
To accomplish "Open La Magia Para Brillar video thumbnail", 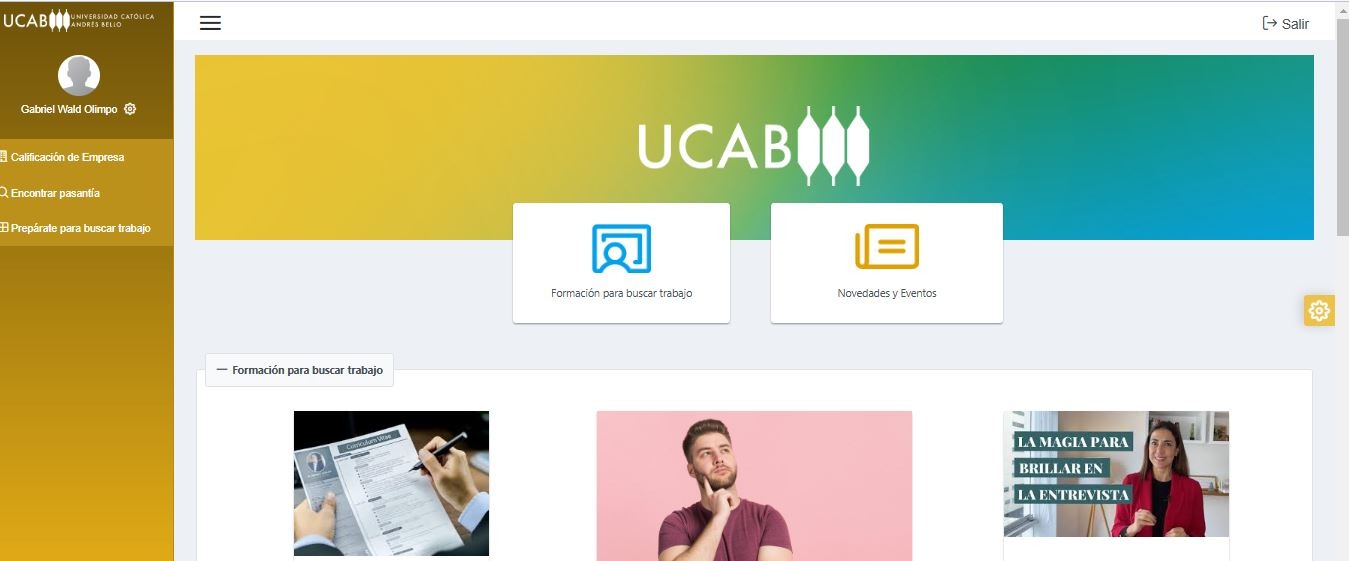I will click(1116, 474).
